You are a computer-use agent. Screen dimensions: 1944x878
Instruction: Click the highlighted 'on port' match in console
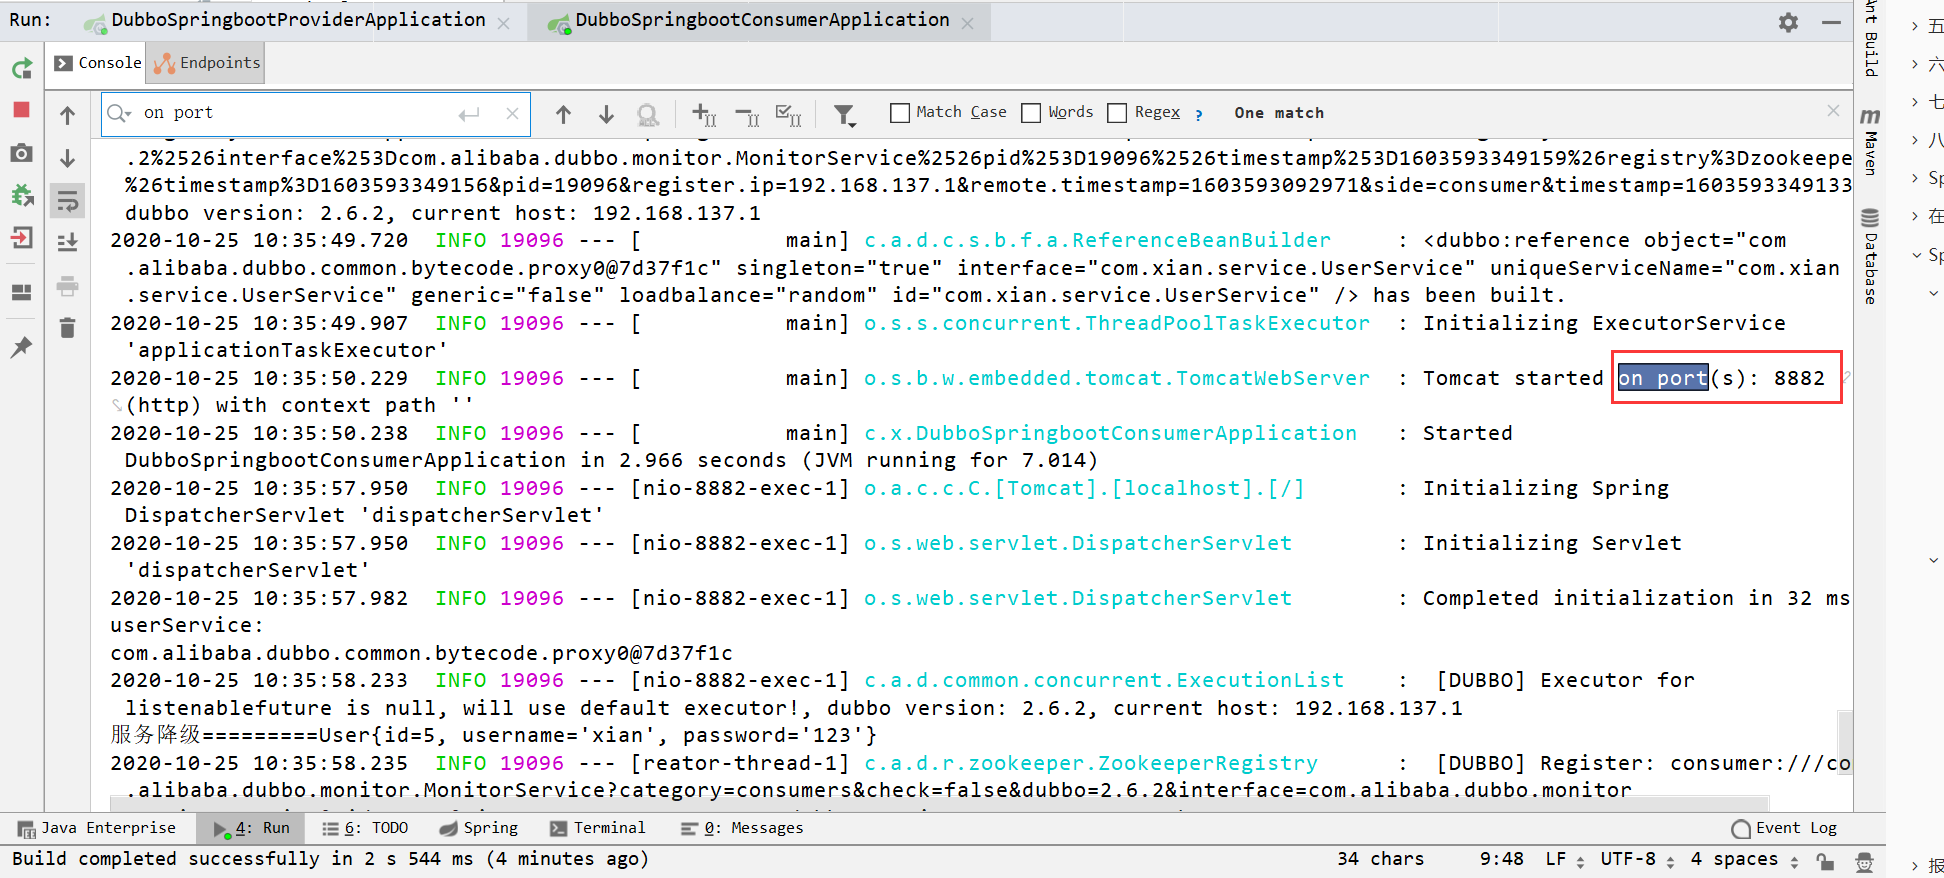tap(1663, 378)
